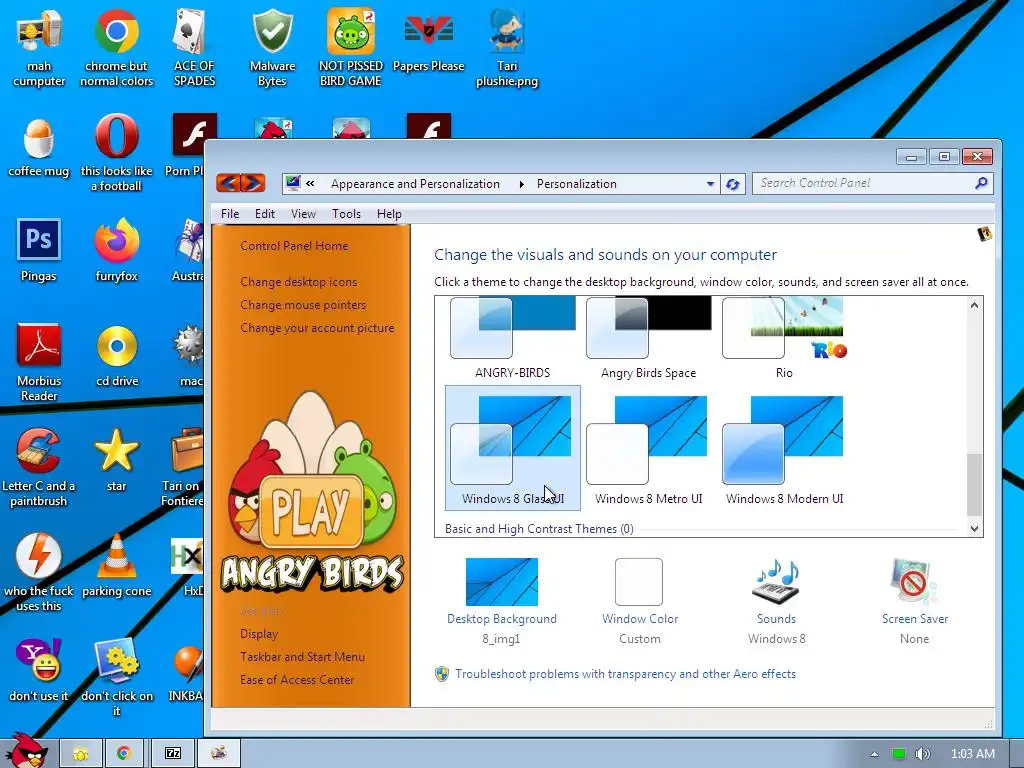
Task: Select the Windows 8 Modern UI theme
Action: coord(784,448)
